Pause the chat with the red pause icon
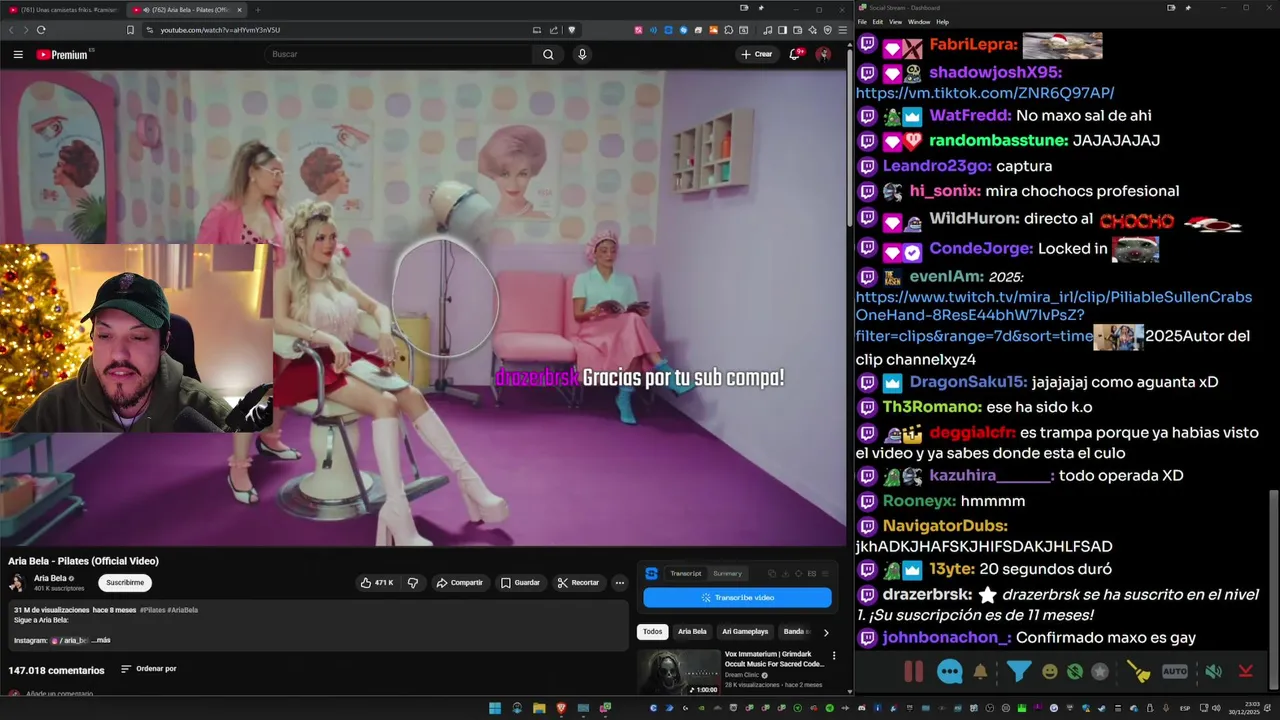Image resolution: width=1280 pixels, height=720 pixels. 913,672
